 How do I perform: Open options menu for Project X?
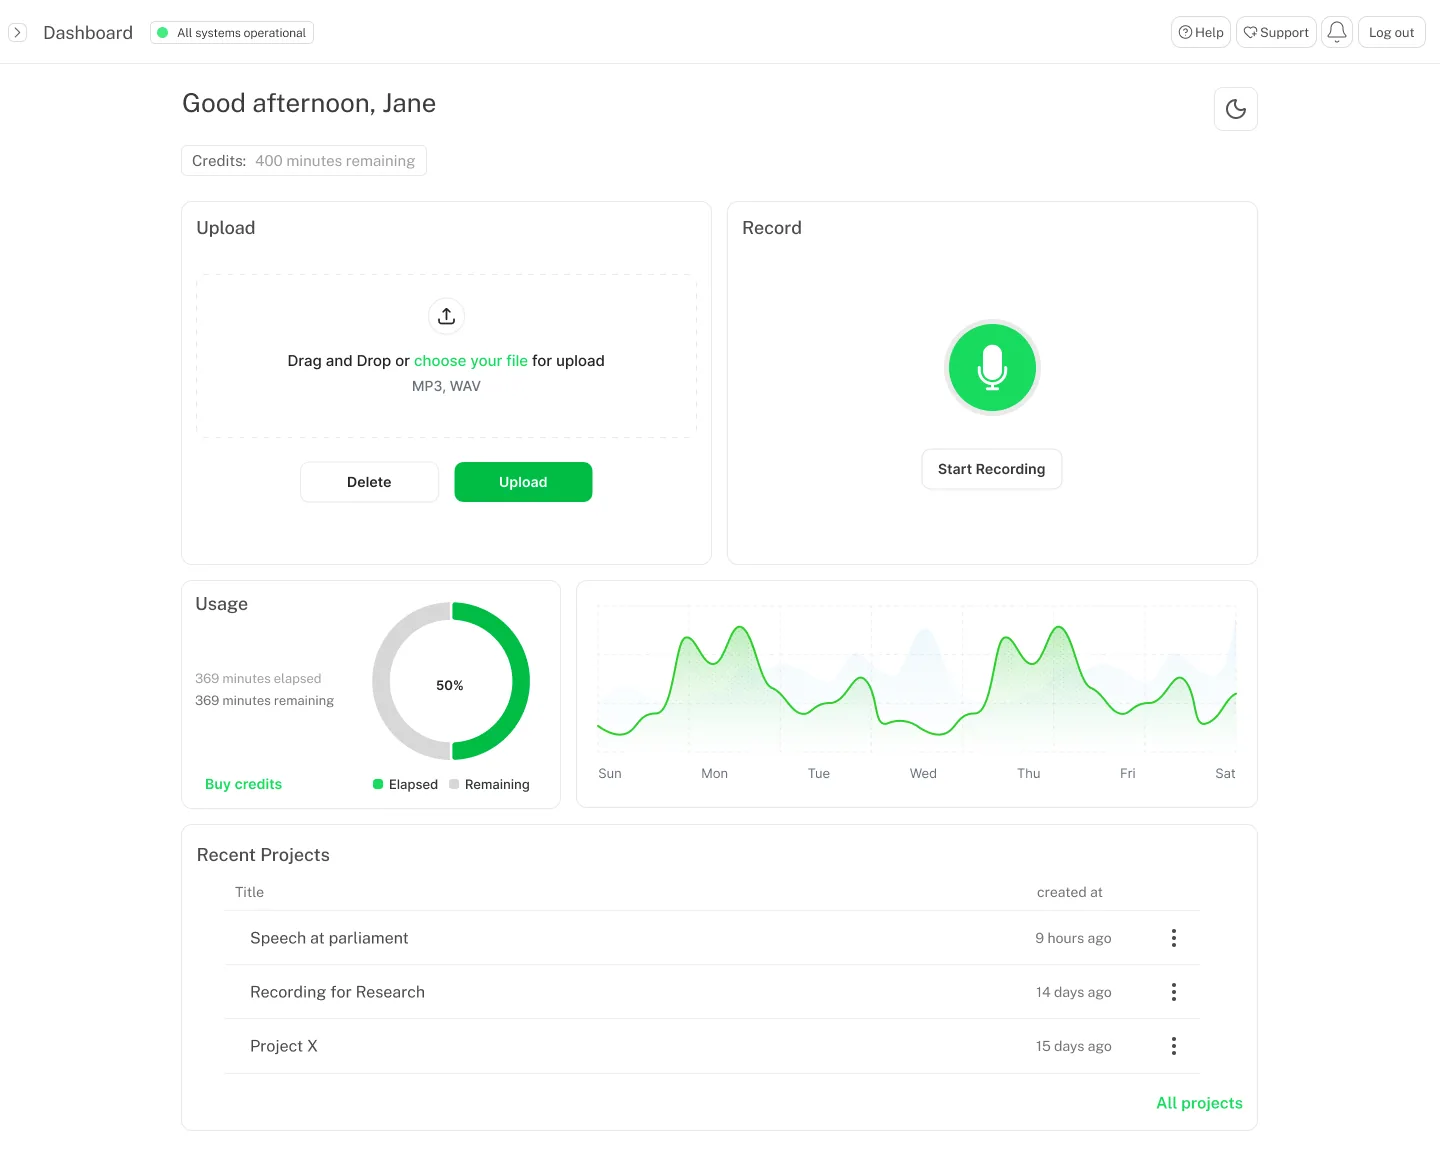click(x=1174, y=1046)
